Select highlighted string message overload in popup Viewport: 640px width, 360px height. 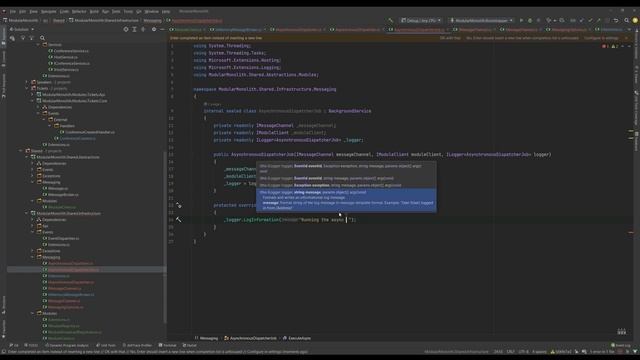coord(346,200)
